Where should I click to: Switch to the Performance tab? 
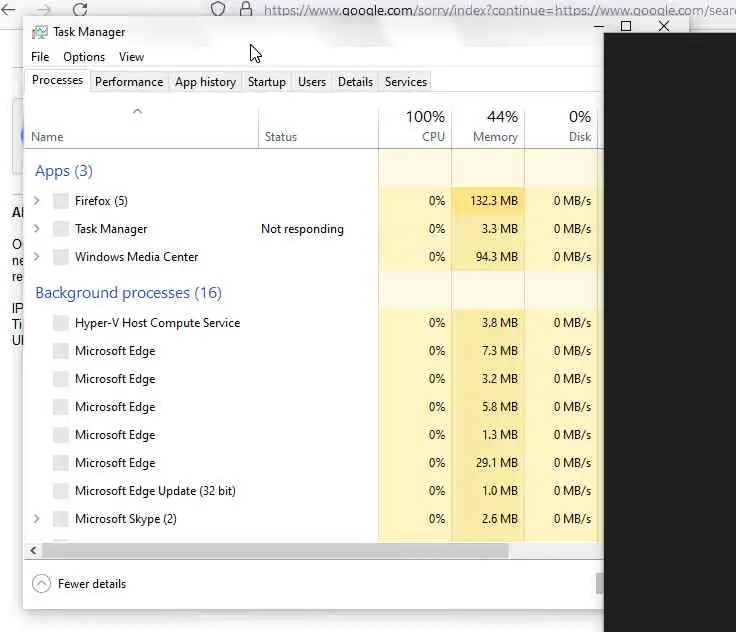[x=129, y=82]
